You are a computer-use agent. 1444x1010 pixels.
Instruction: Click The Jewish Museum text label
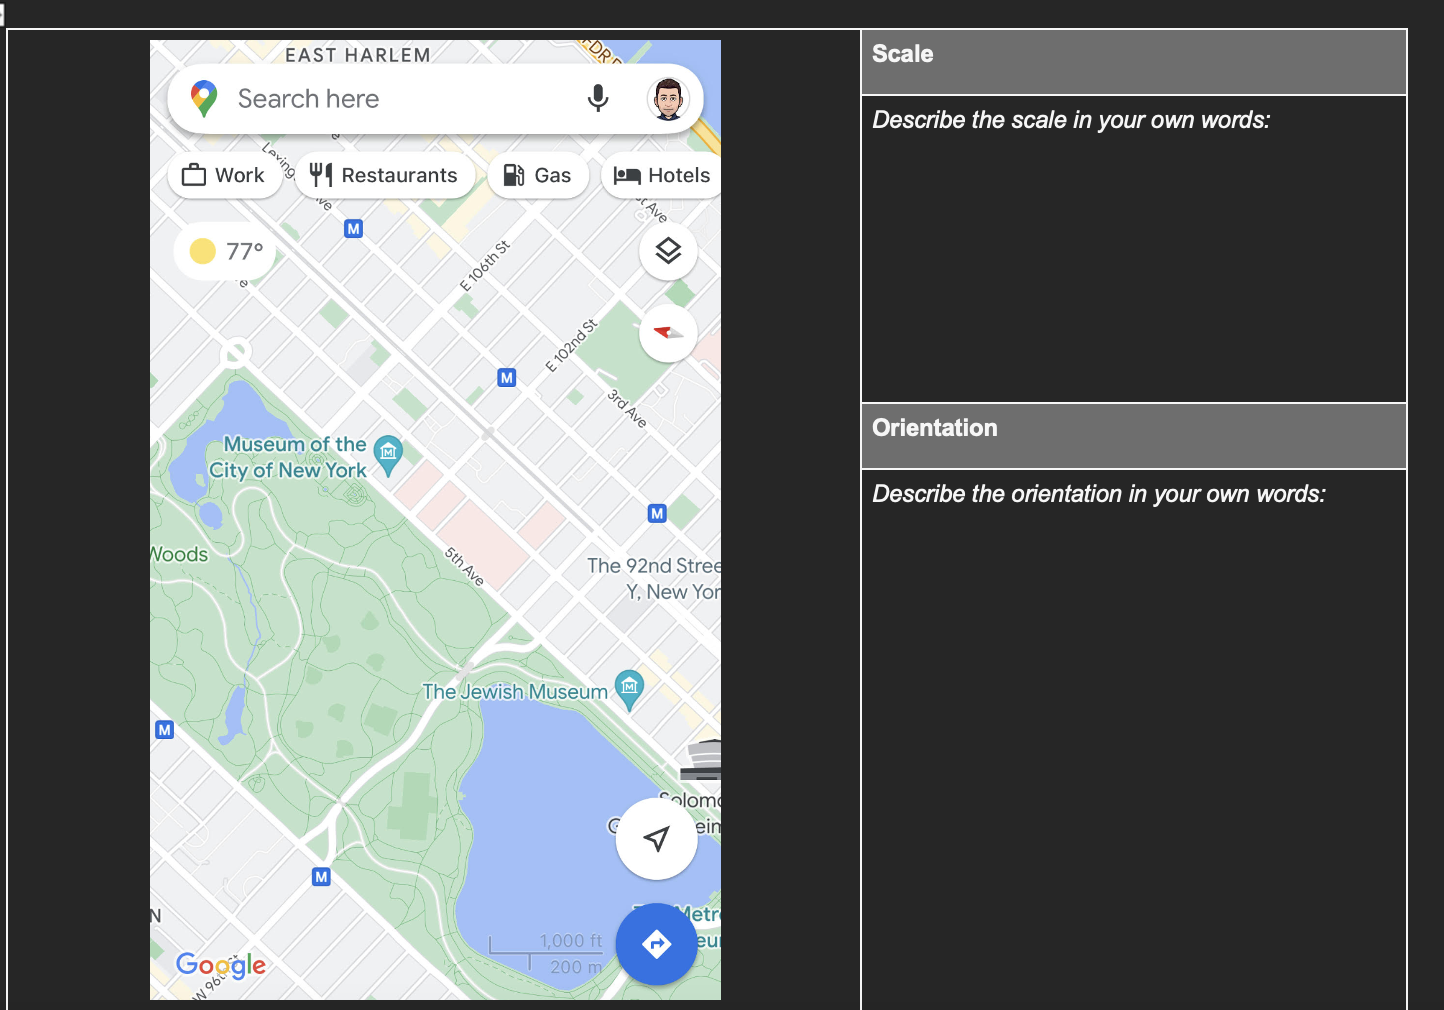coord(515,692)
